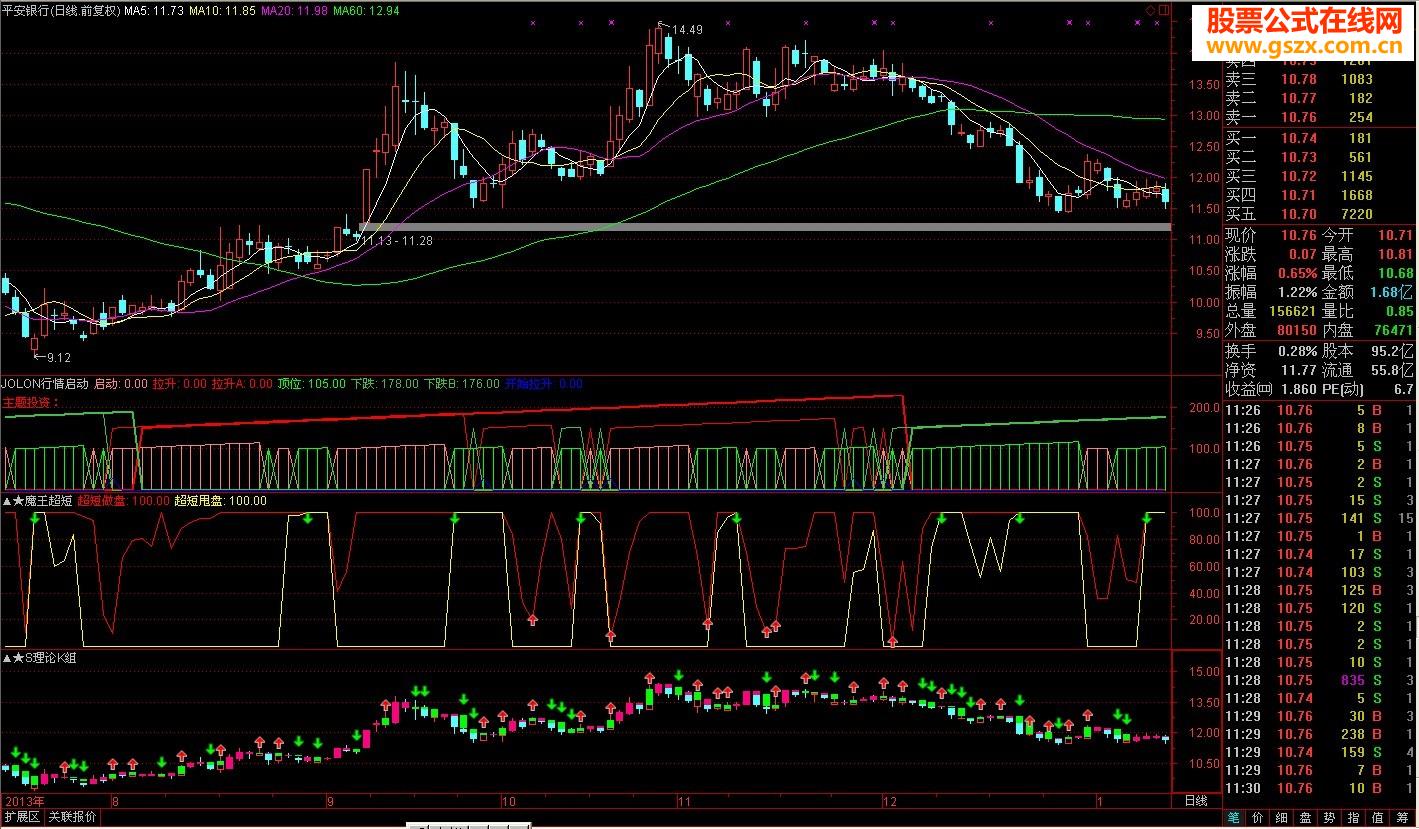Select the 笔 tab in the quote panel
This screenshot has width=1419, height=829.
point(1233,818)
